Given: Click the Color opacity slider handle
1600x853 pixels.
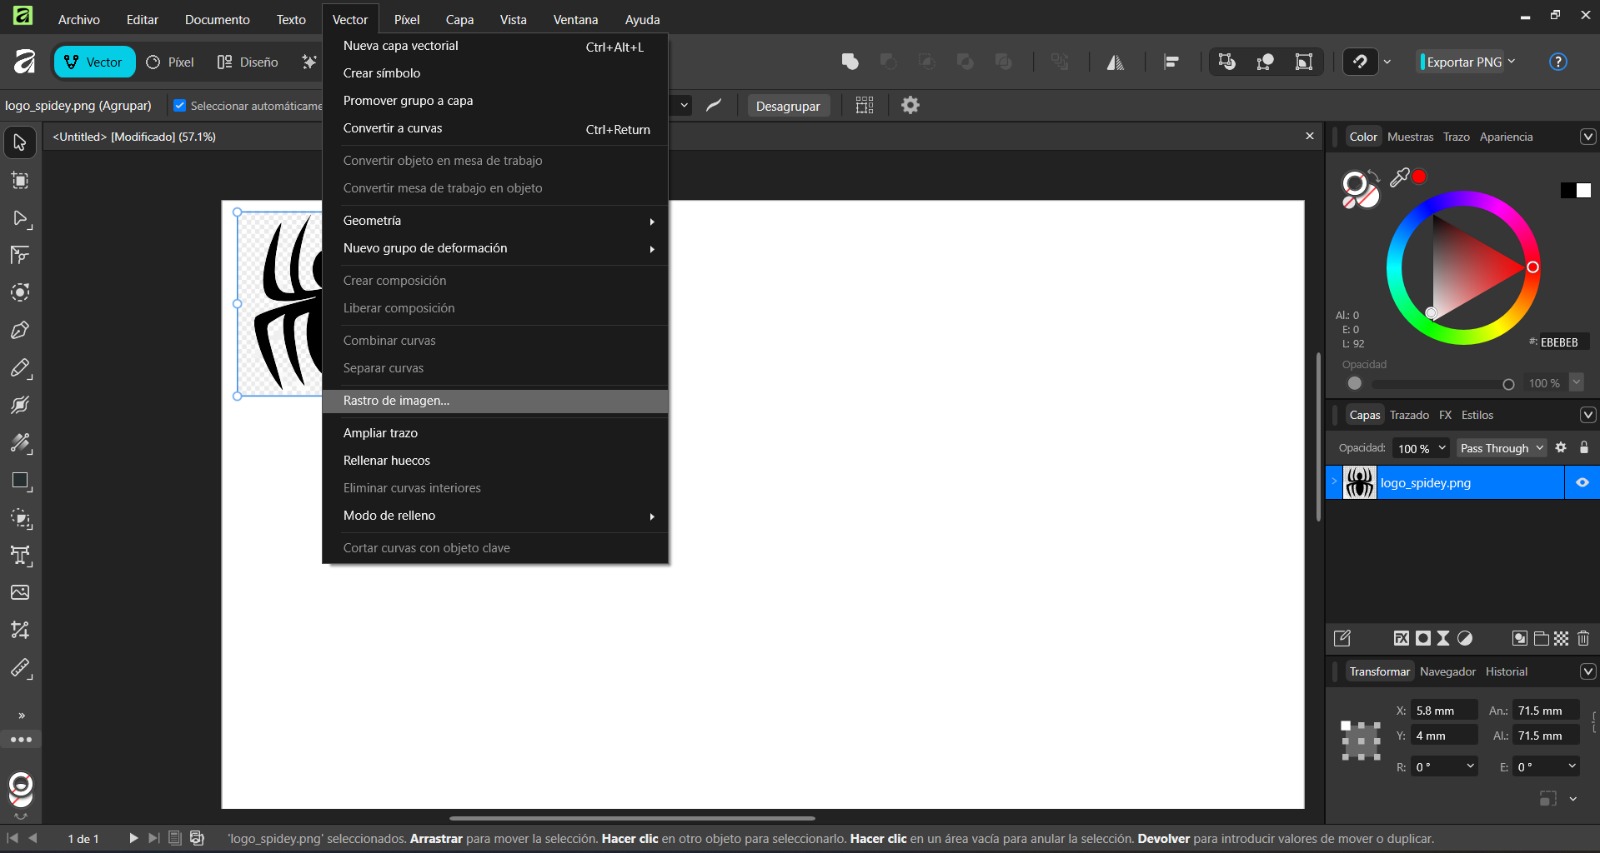Looking at the screenshot, I should [1508, 384].
